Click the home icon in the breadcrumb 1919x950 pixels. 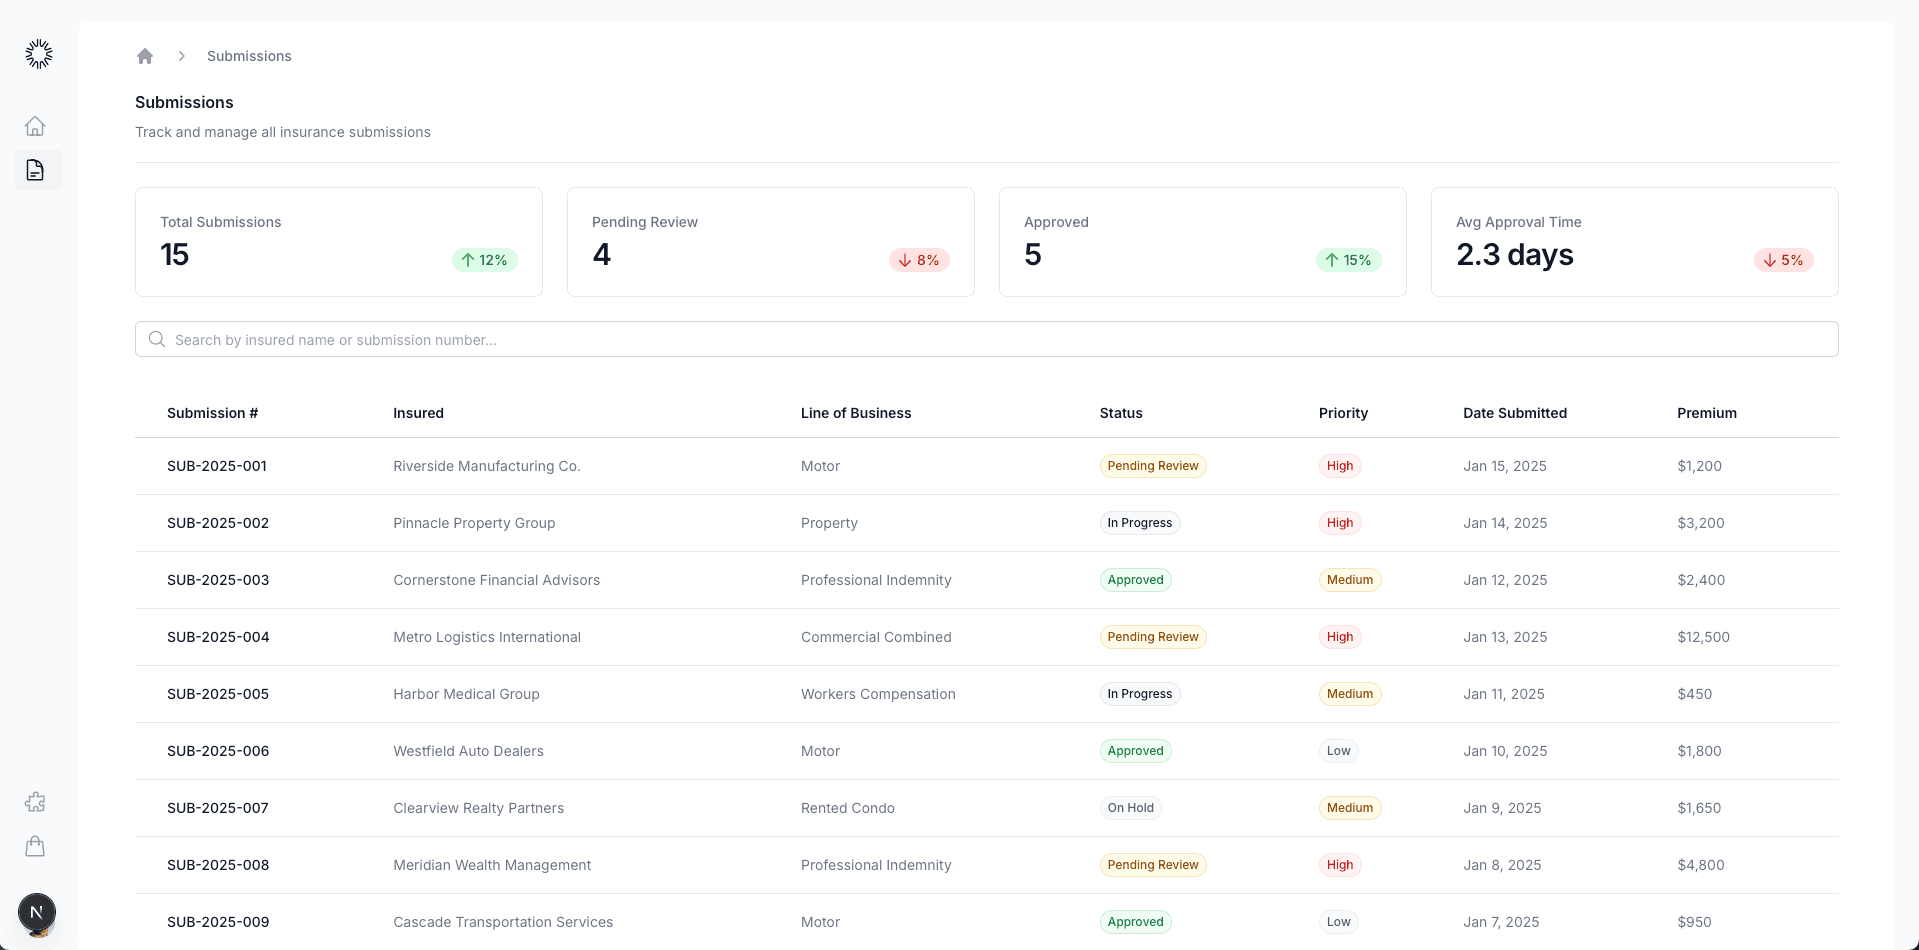145,56
